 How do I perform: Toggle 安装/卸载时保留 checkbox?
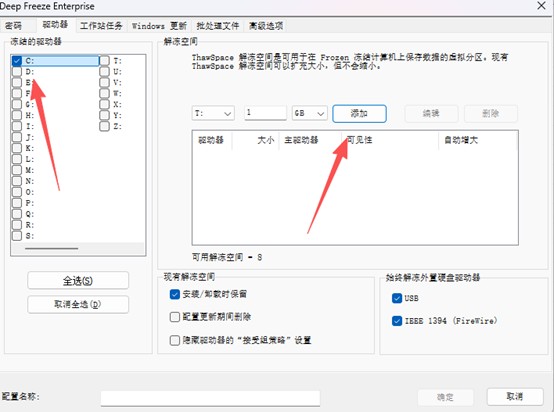click(175, 294)
